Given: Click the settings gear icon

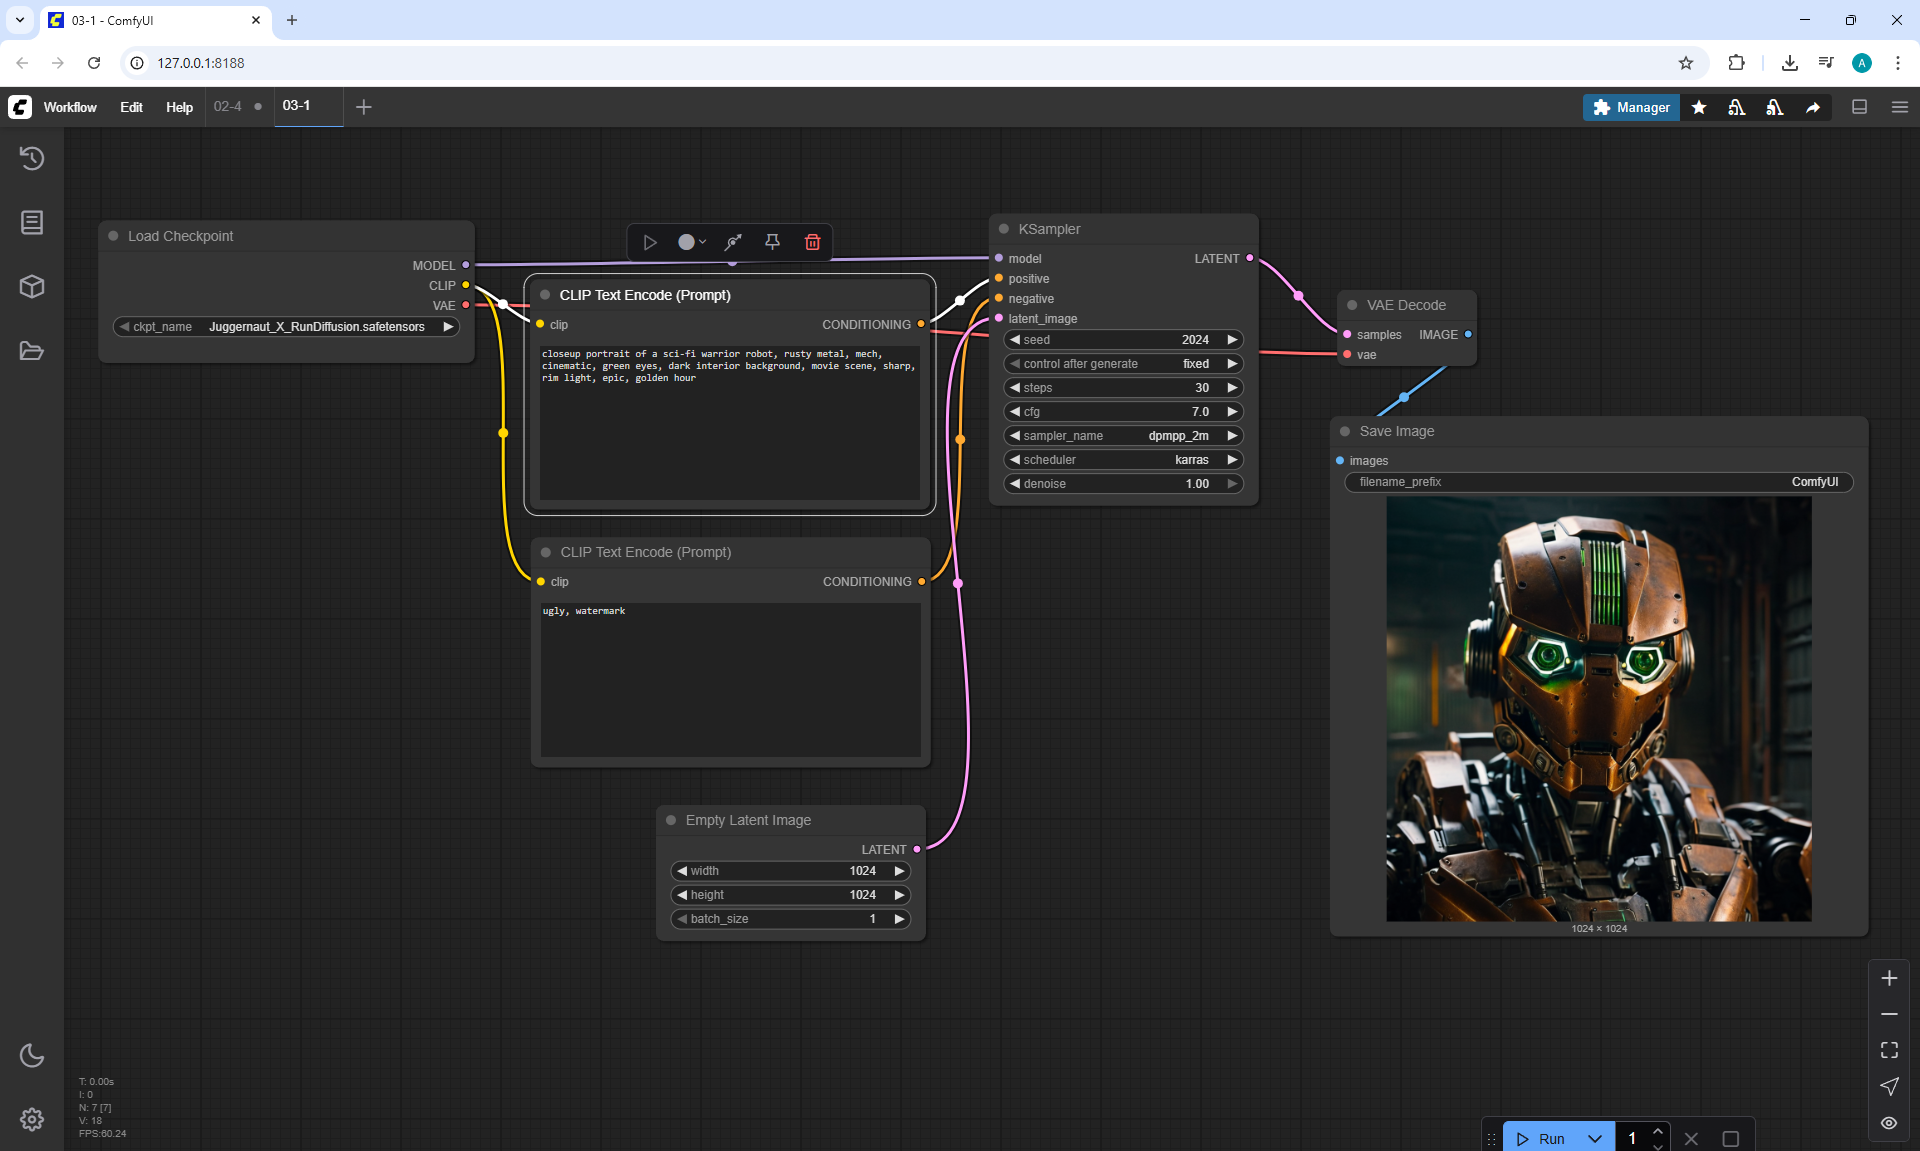Looking at the screenshot, I should click(x=32, y=1119).
